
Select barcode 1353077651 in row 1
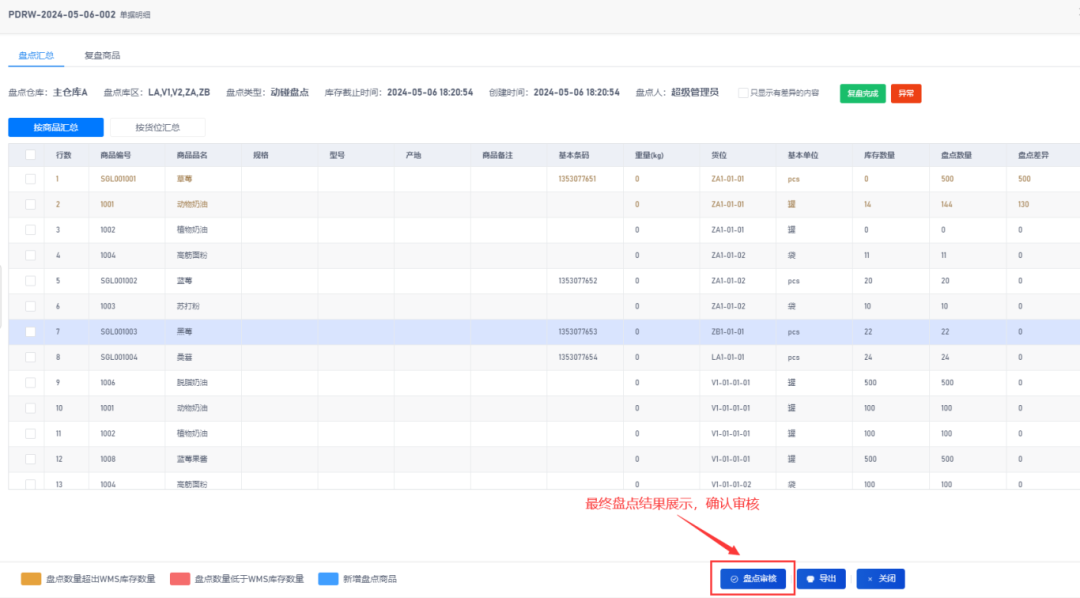(577, 179)
